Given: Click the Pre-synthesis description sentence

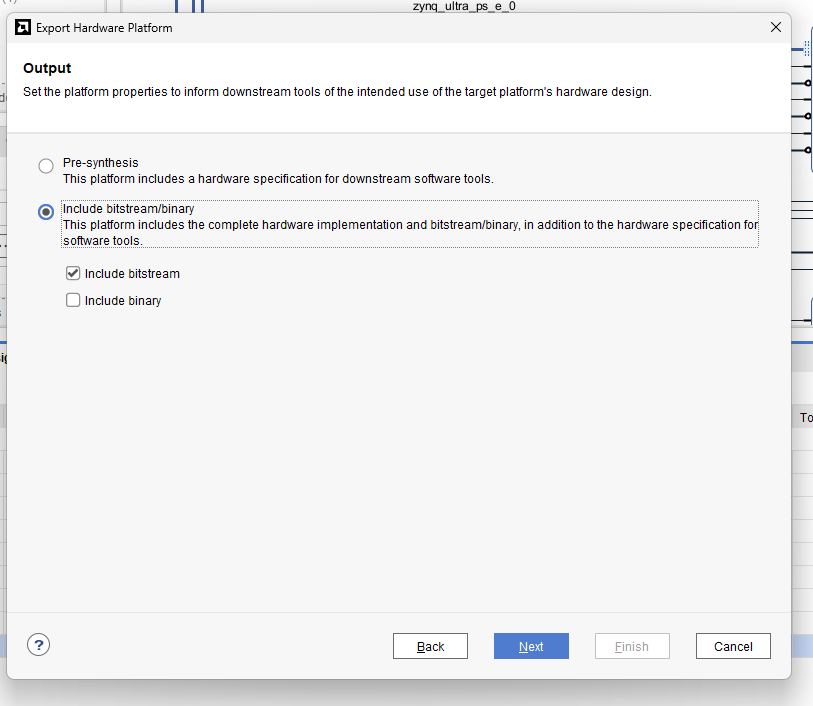Looking at the screenshot, I should tap(278, 179).
